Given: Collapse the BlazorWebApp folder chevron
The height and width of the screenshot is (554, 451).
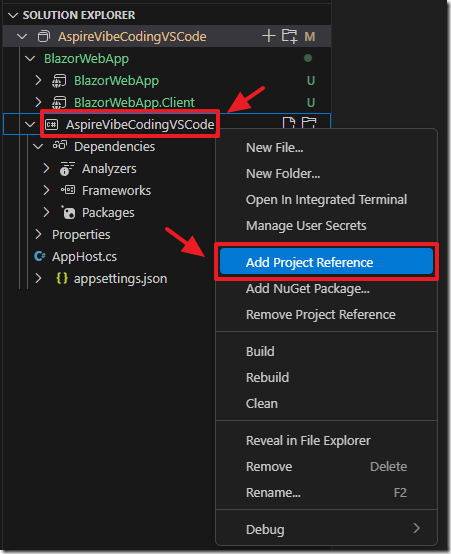Looking at the screenshot, I should 30,58.
